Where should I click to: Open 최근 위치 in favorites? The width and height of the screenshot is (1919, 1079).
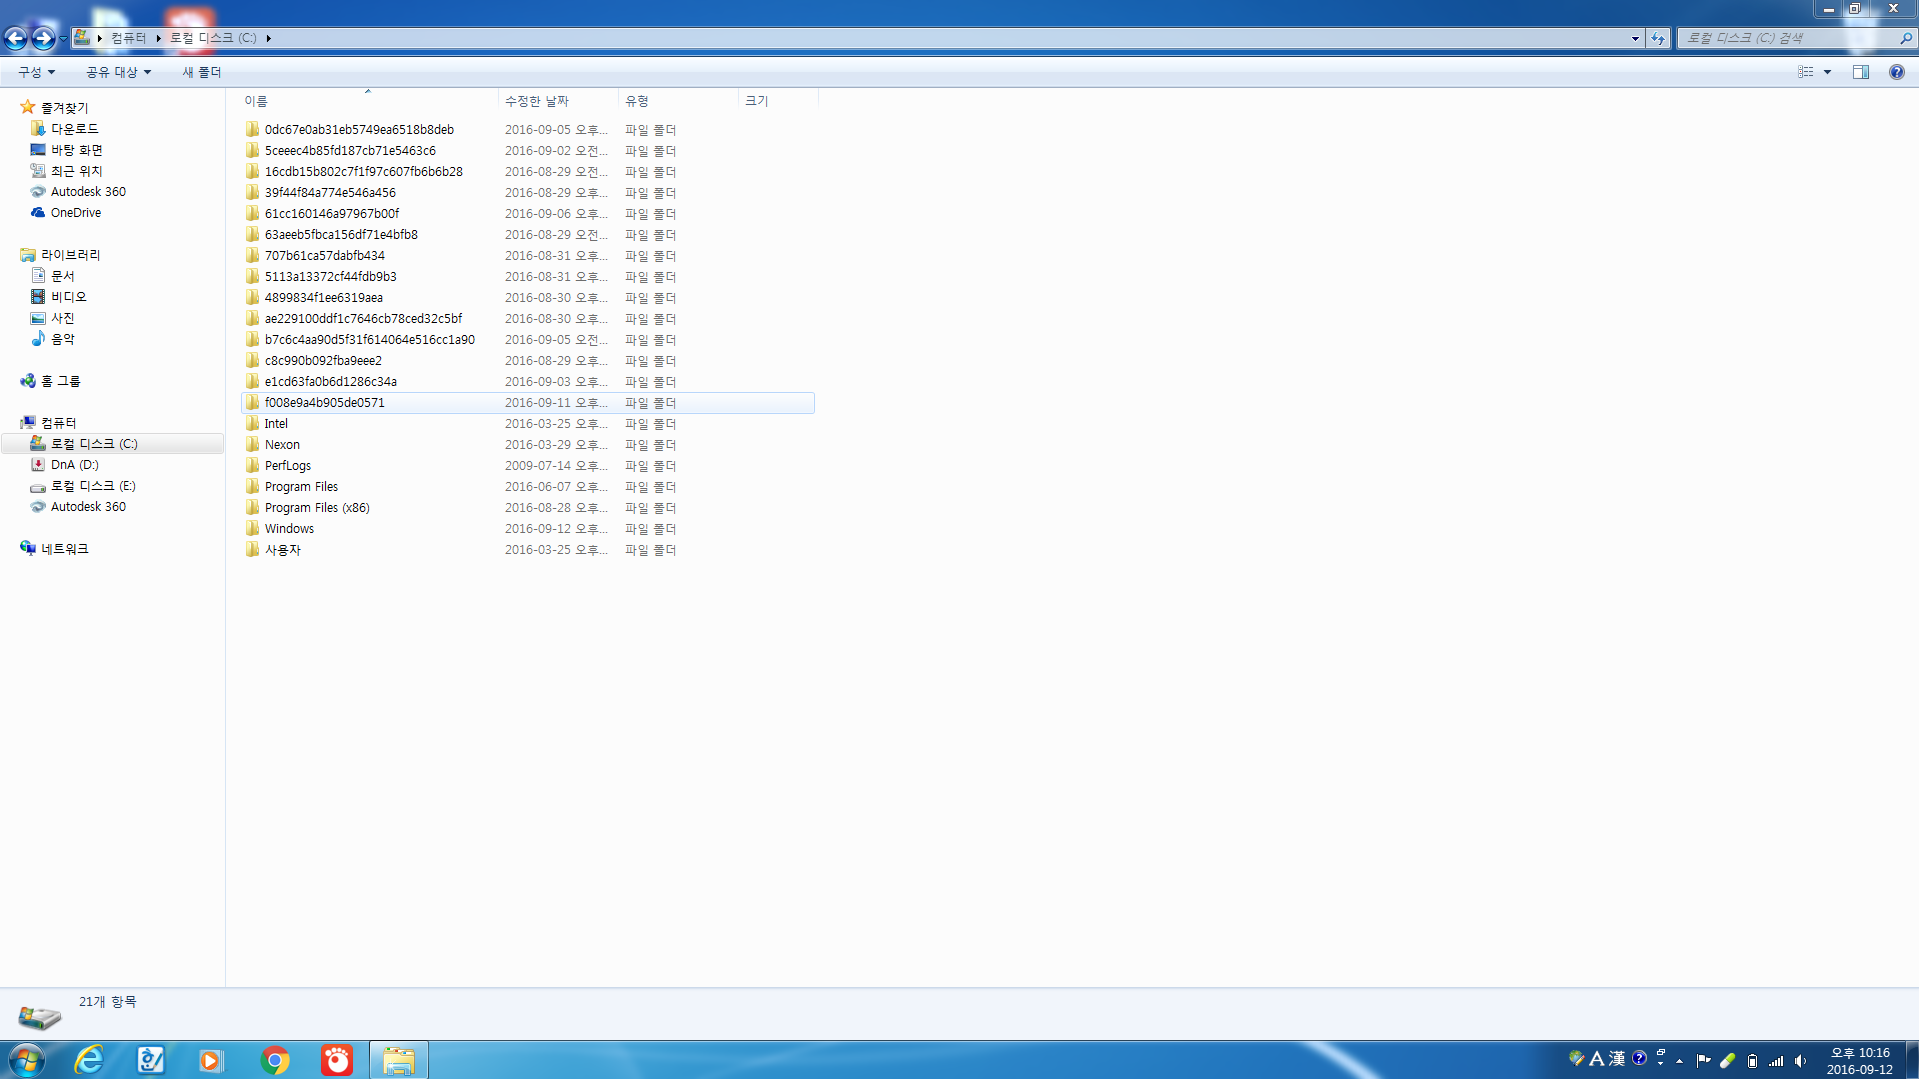(x=77, y=171)
